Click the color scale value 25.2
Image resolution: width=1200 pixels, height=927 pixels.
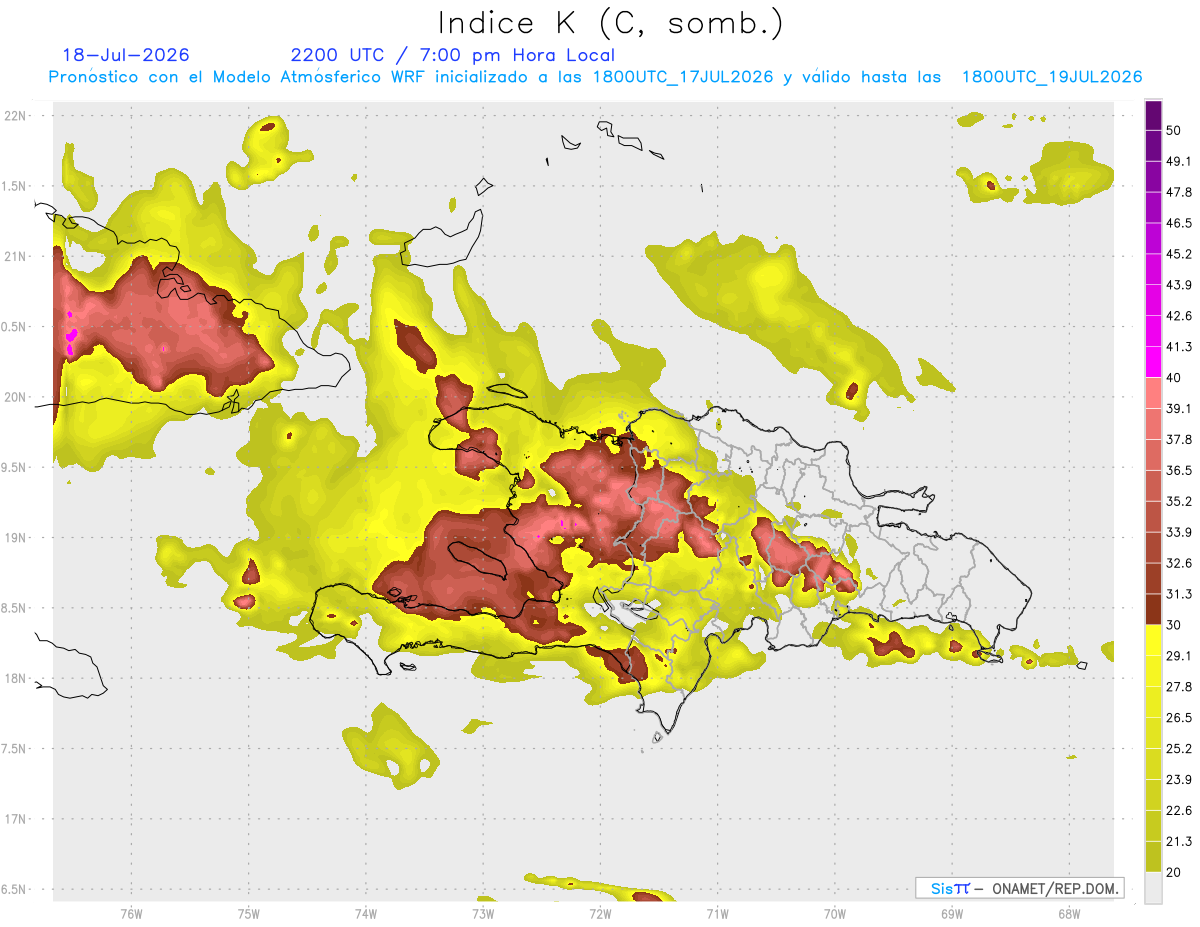[1179, 748]
